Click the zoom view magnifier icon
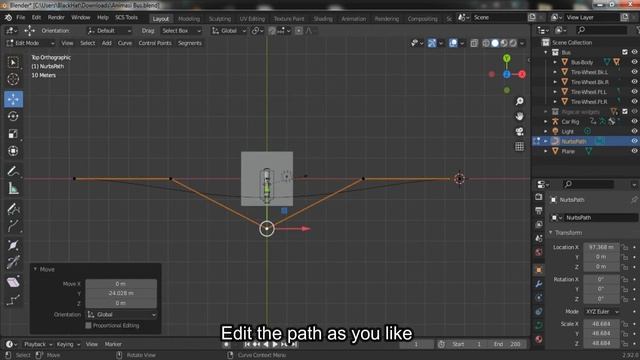 (519, 101)
